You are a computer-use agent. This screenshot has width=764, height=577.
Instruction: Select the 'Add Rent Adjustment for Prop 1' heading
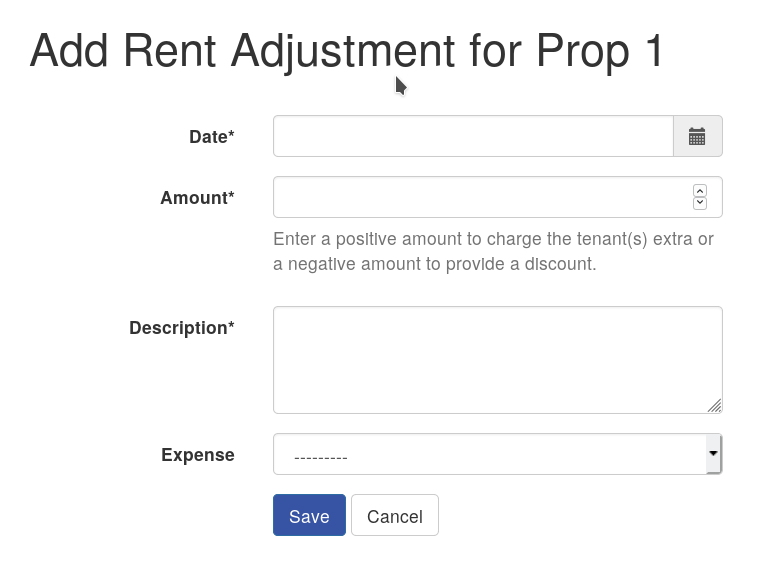[346, 51]
